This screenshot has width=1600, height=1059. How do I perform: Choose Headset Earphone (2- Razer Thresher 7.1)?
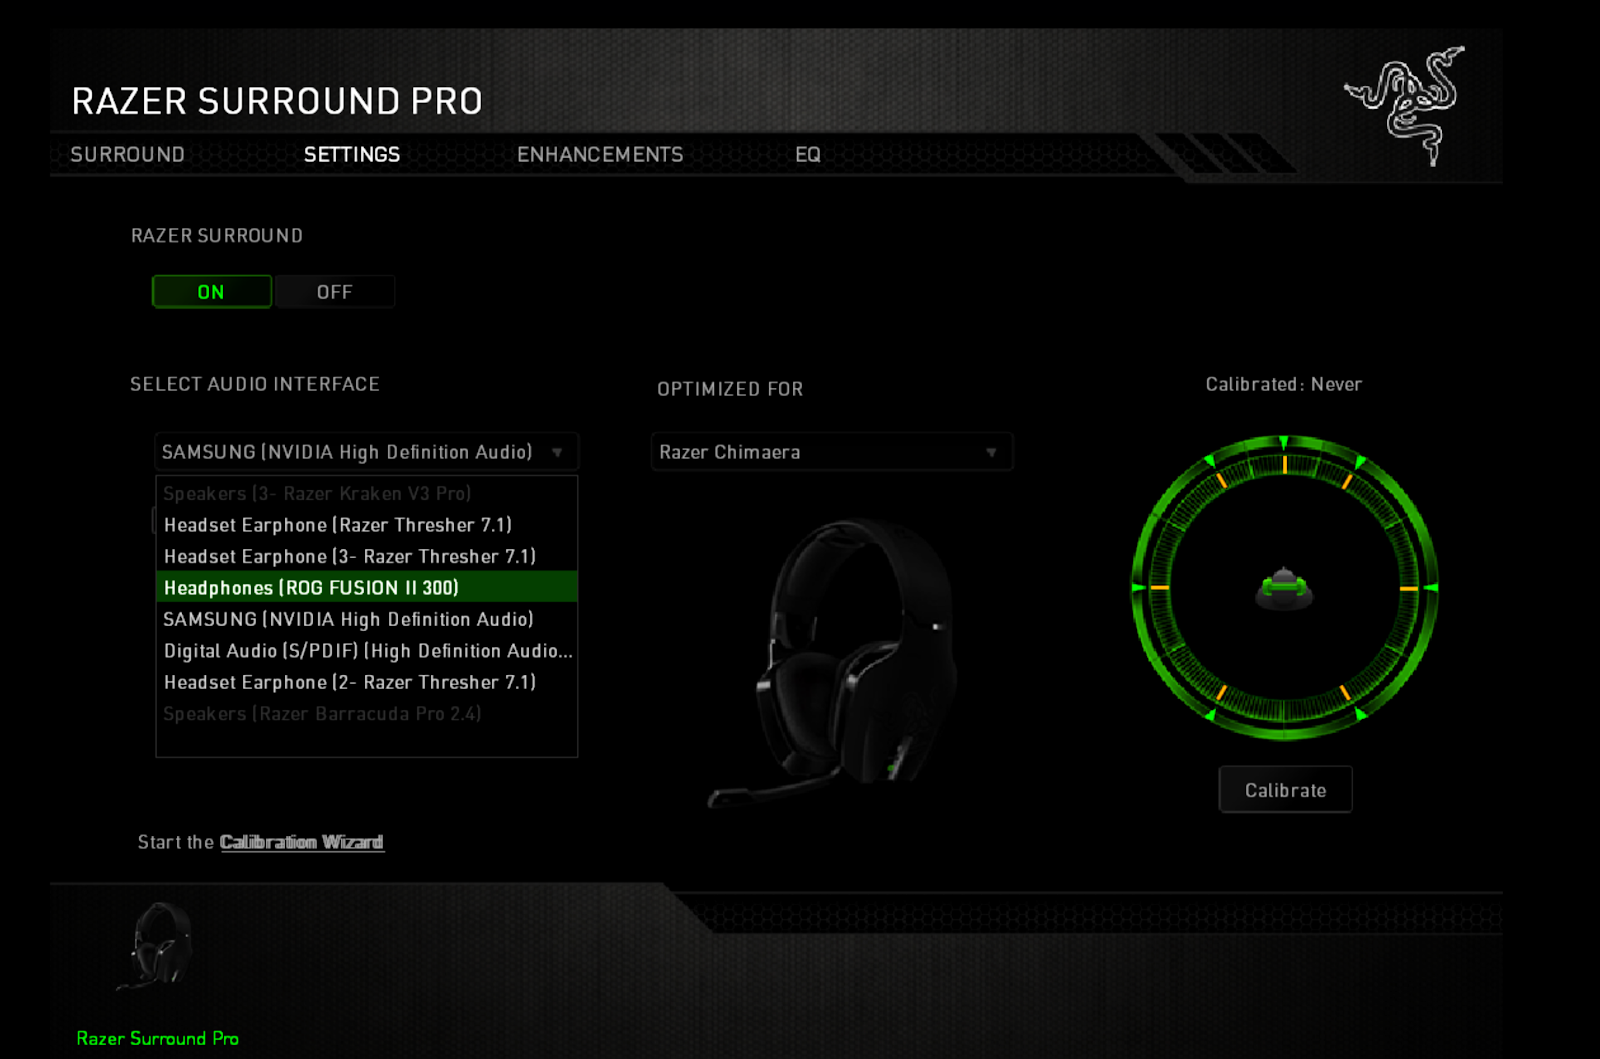(x=367, y=682)
